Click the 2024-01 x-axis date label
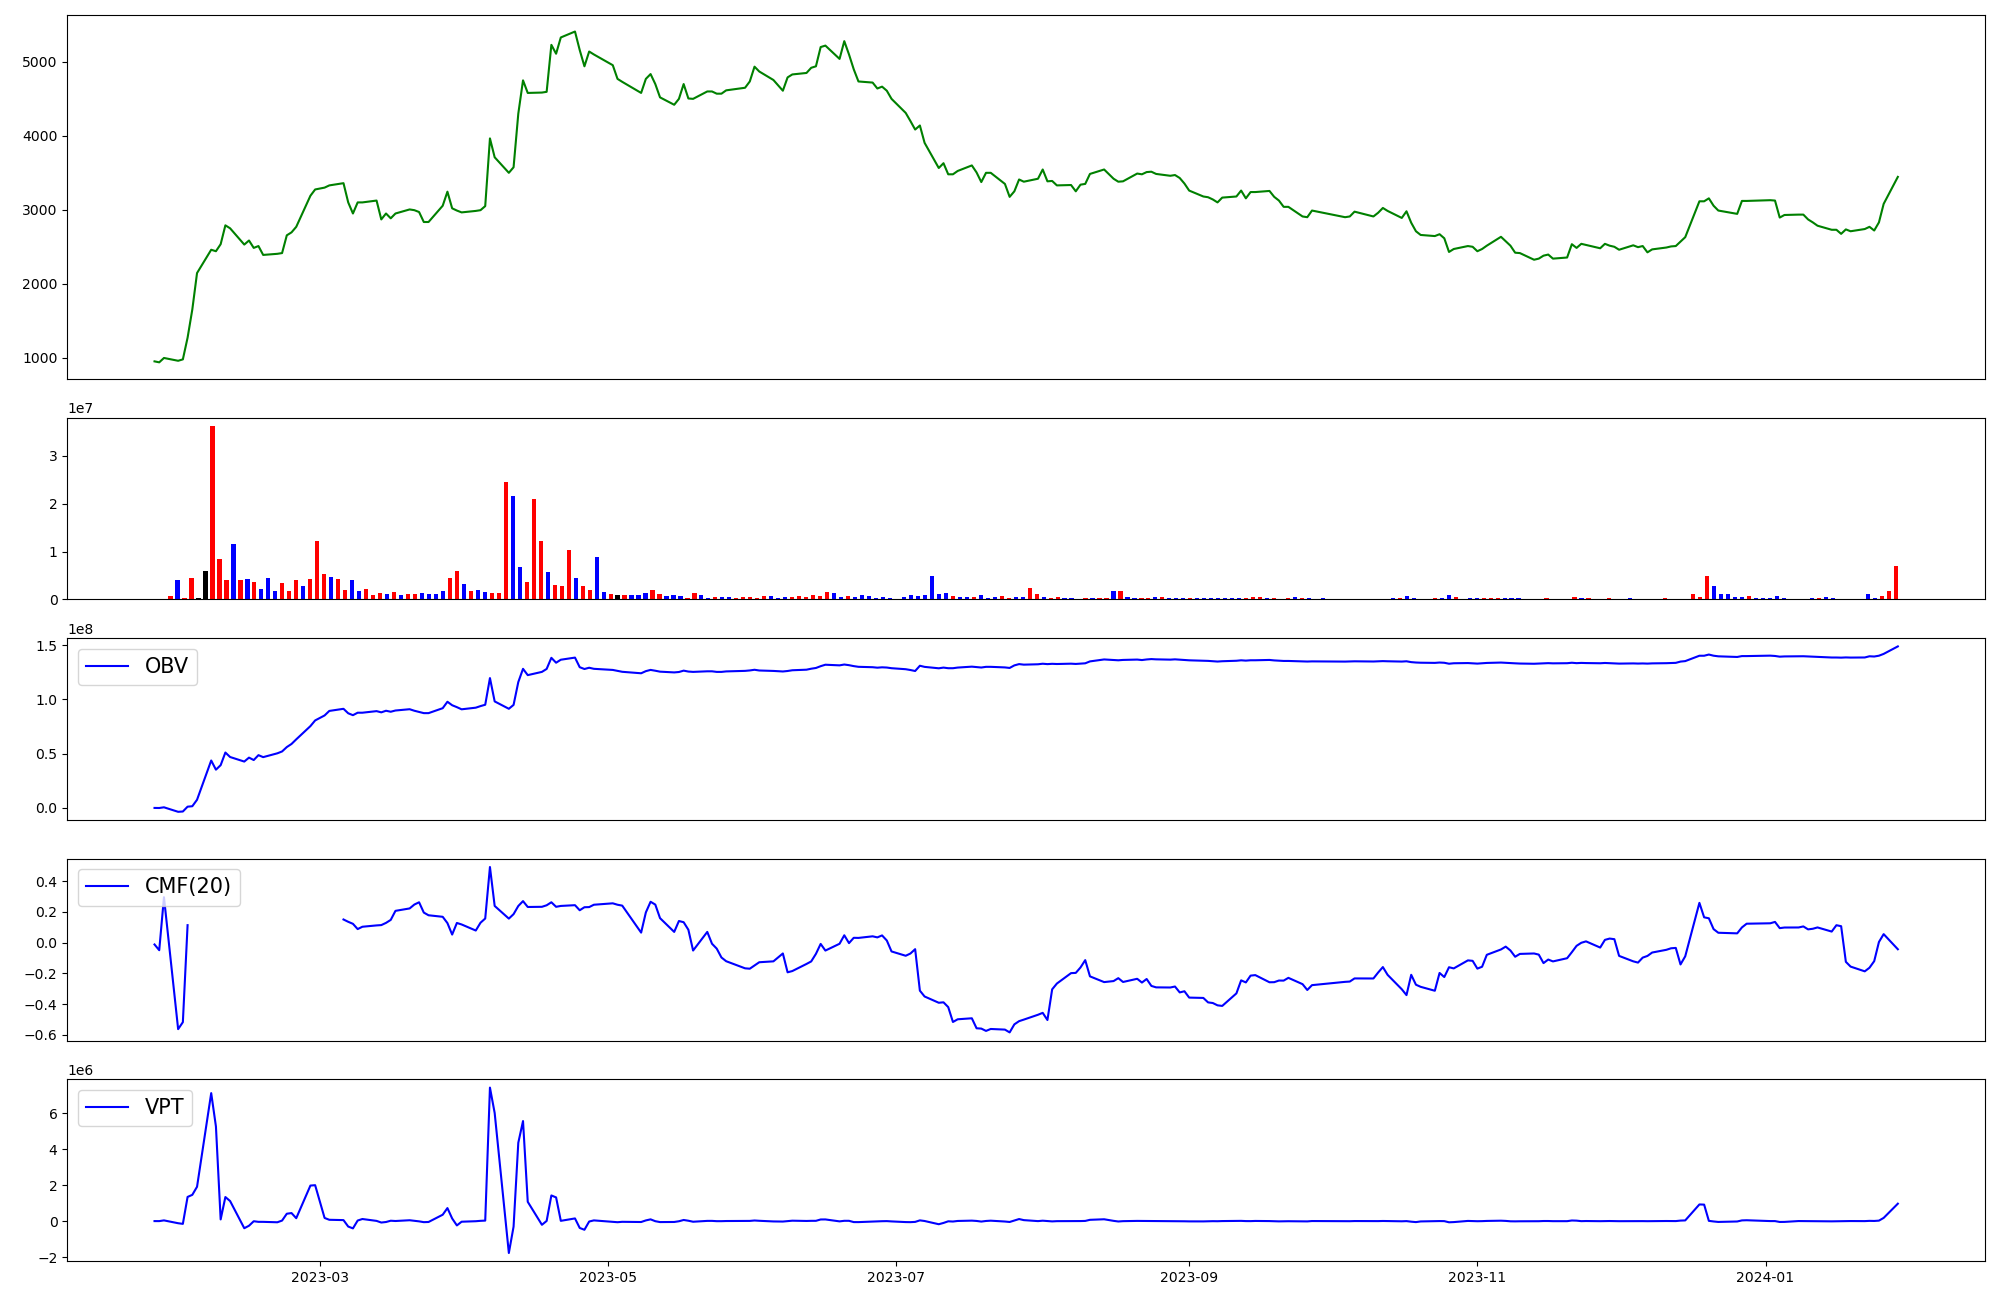Viewport: 2000px width, 1300px height. (x=1765, y=1277)
